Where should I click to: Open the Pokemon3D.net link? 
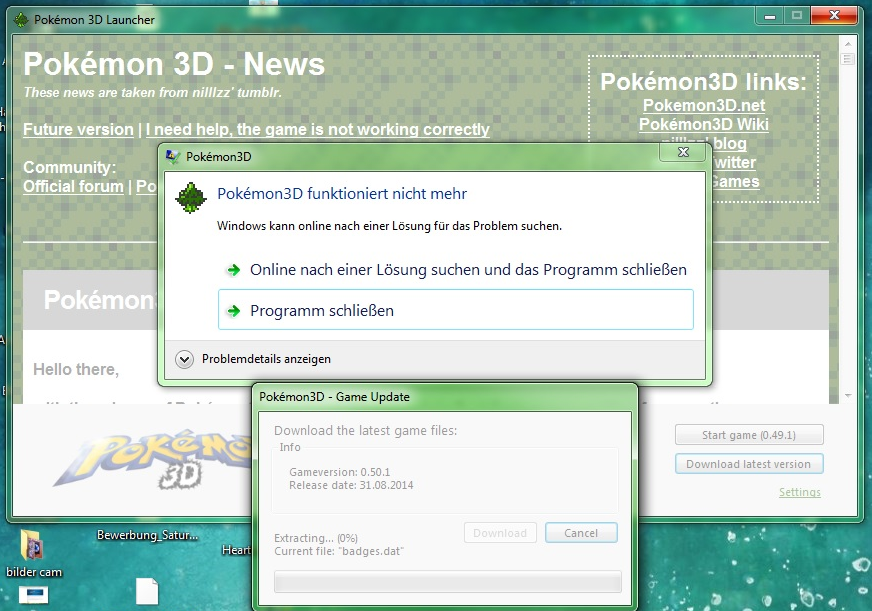(704, 105)
